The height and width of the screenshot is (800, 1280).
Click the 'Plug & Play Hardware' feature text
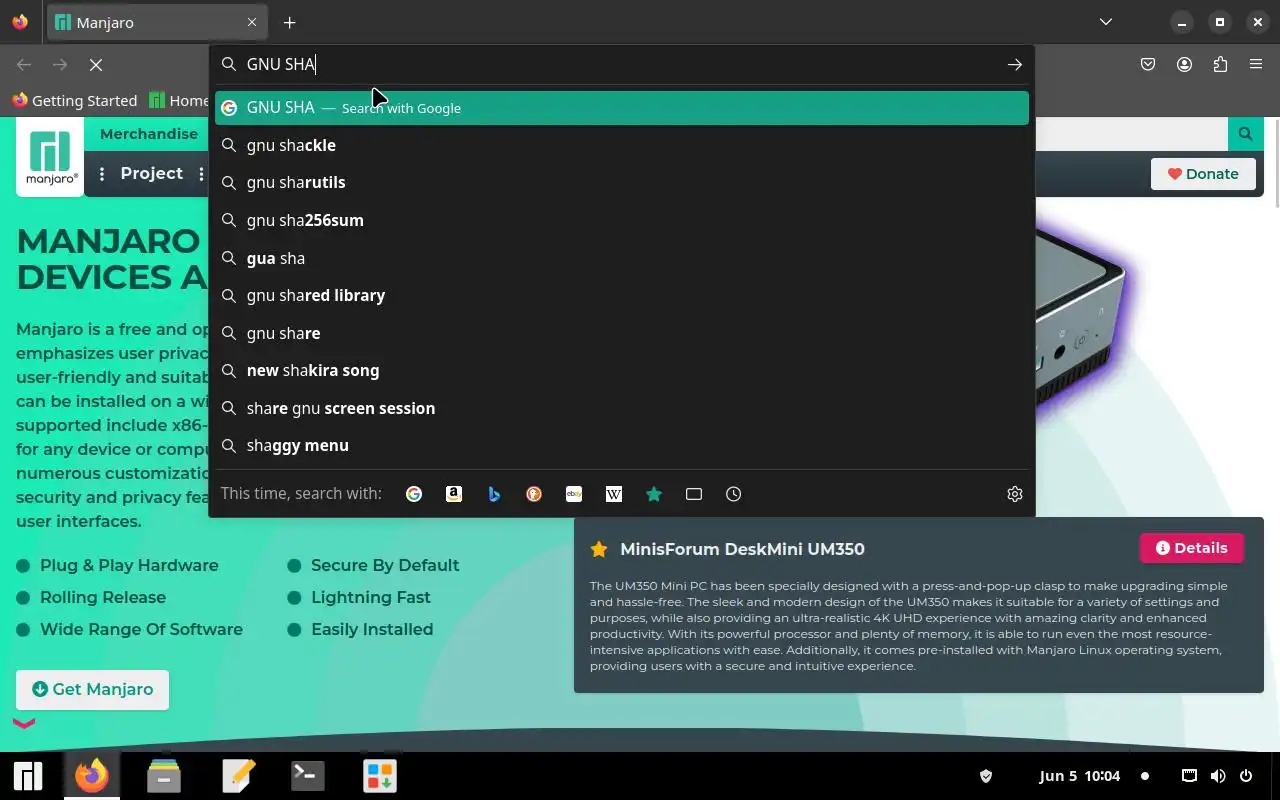(129, 565)
